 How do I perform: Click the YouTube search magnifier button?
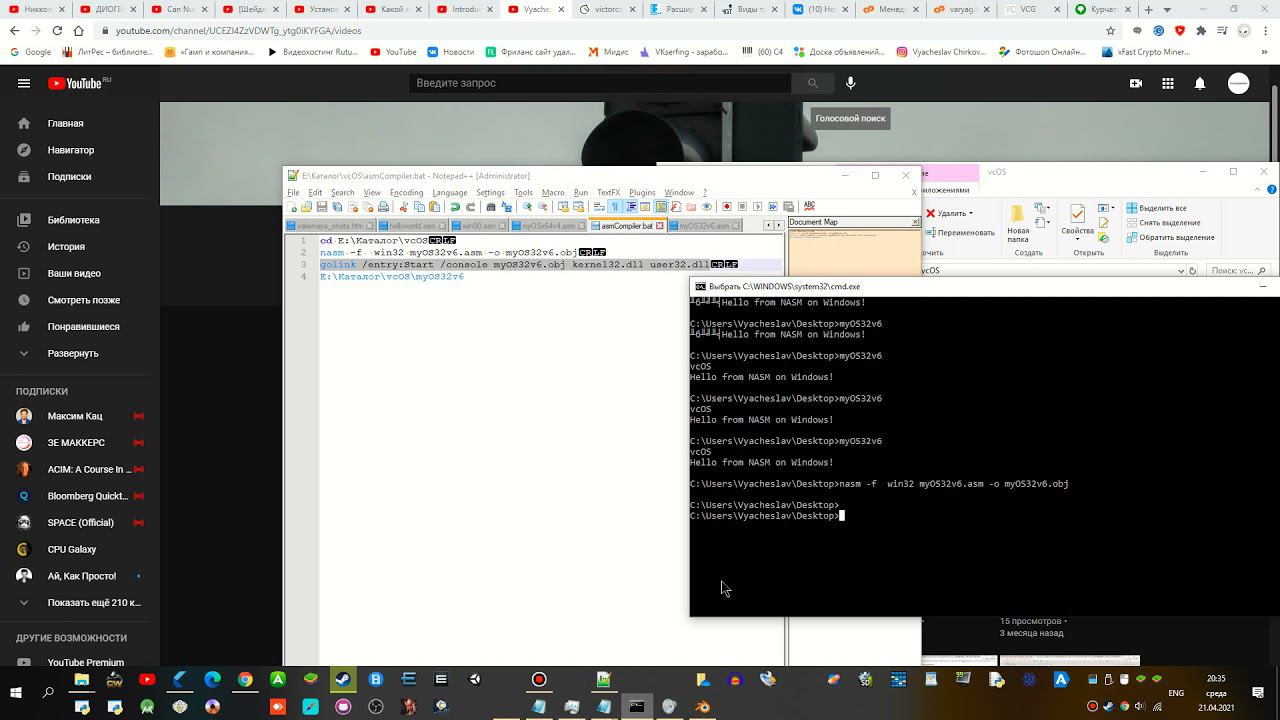pyautogui.click(x=813, y=83)
